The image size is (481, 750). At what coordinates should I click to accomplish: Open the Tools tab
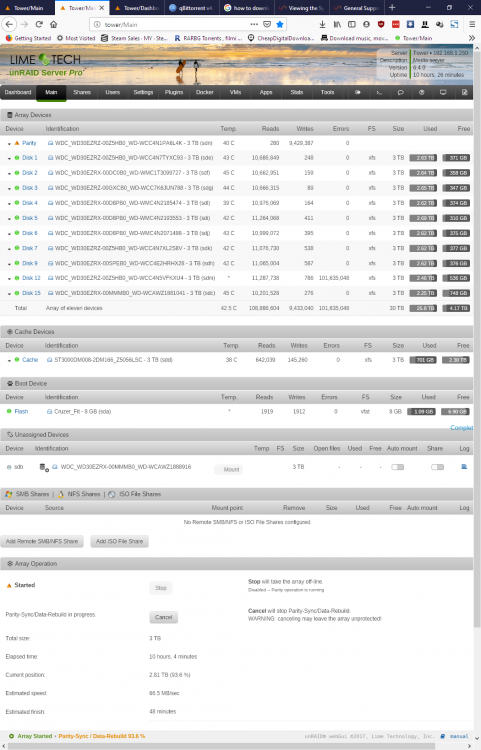pyautogui.click(x=328, y=92)
